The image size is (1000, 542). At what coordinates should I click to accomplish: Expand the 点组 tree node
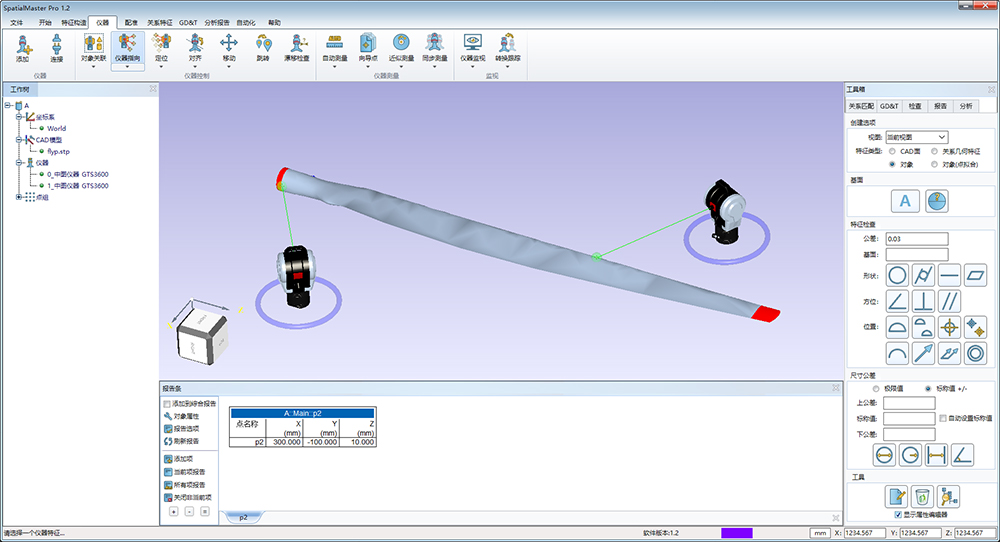[x=19, y=197]
